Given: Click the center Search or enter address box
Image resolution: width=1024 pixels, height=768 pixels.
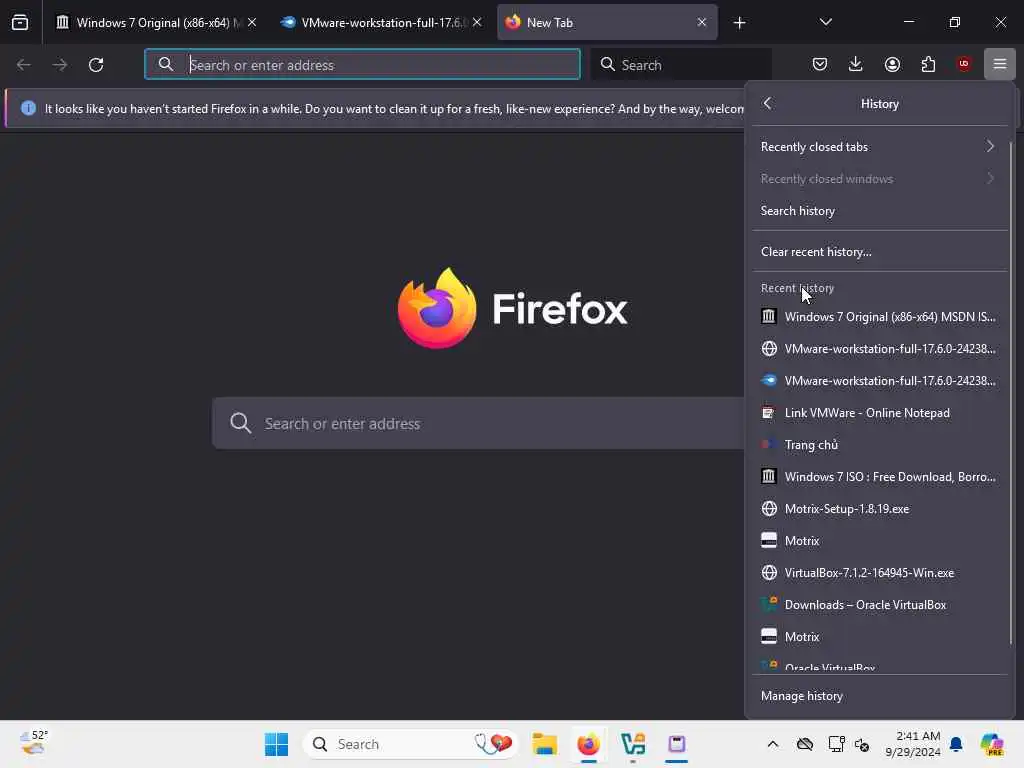Looking at the screenshot, I should (x=478, y=423).
